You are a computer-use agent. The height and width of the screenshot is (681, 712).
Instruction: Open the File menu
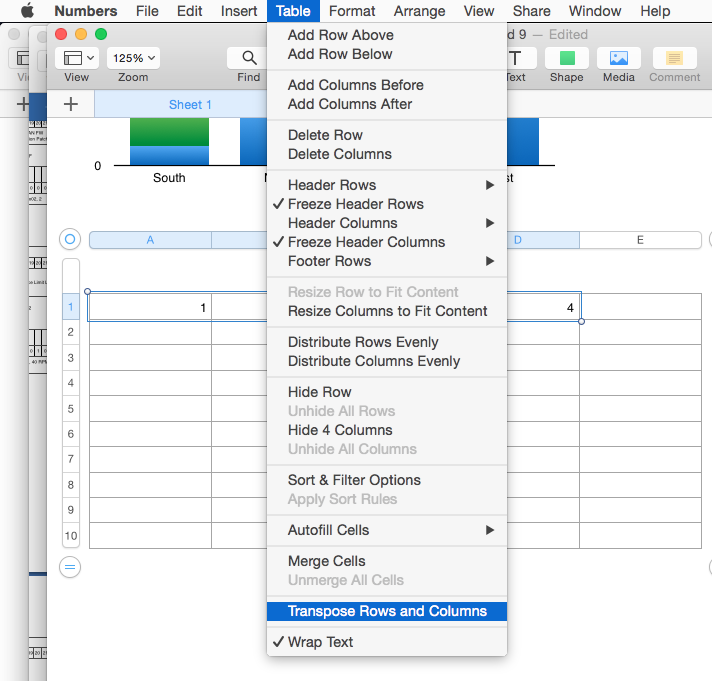click(147, 10)
